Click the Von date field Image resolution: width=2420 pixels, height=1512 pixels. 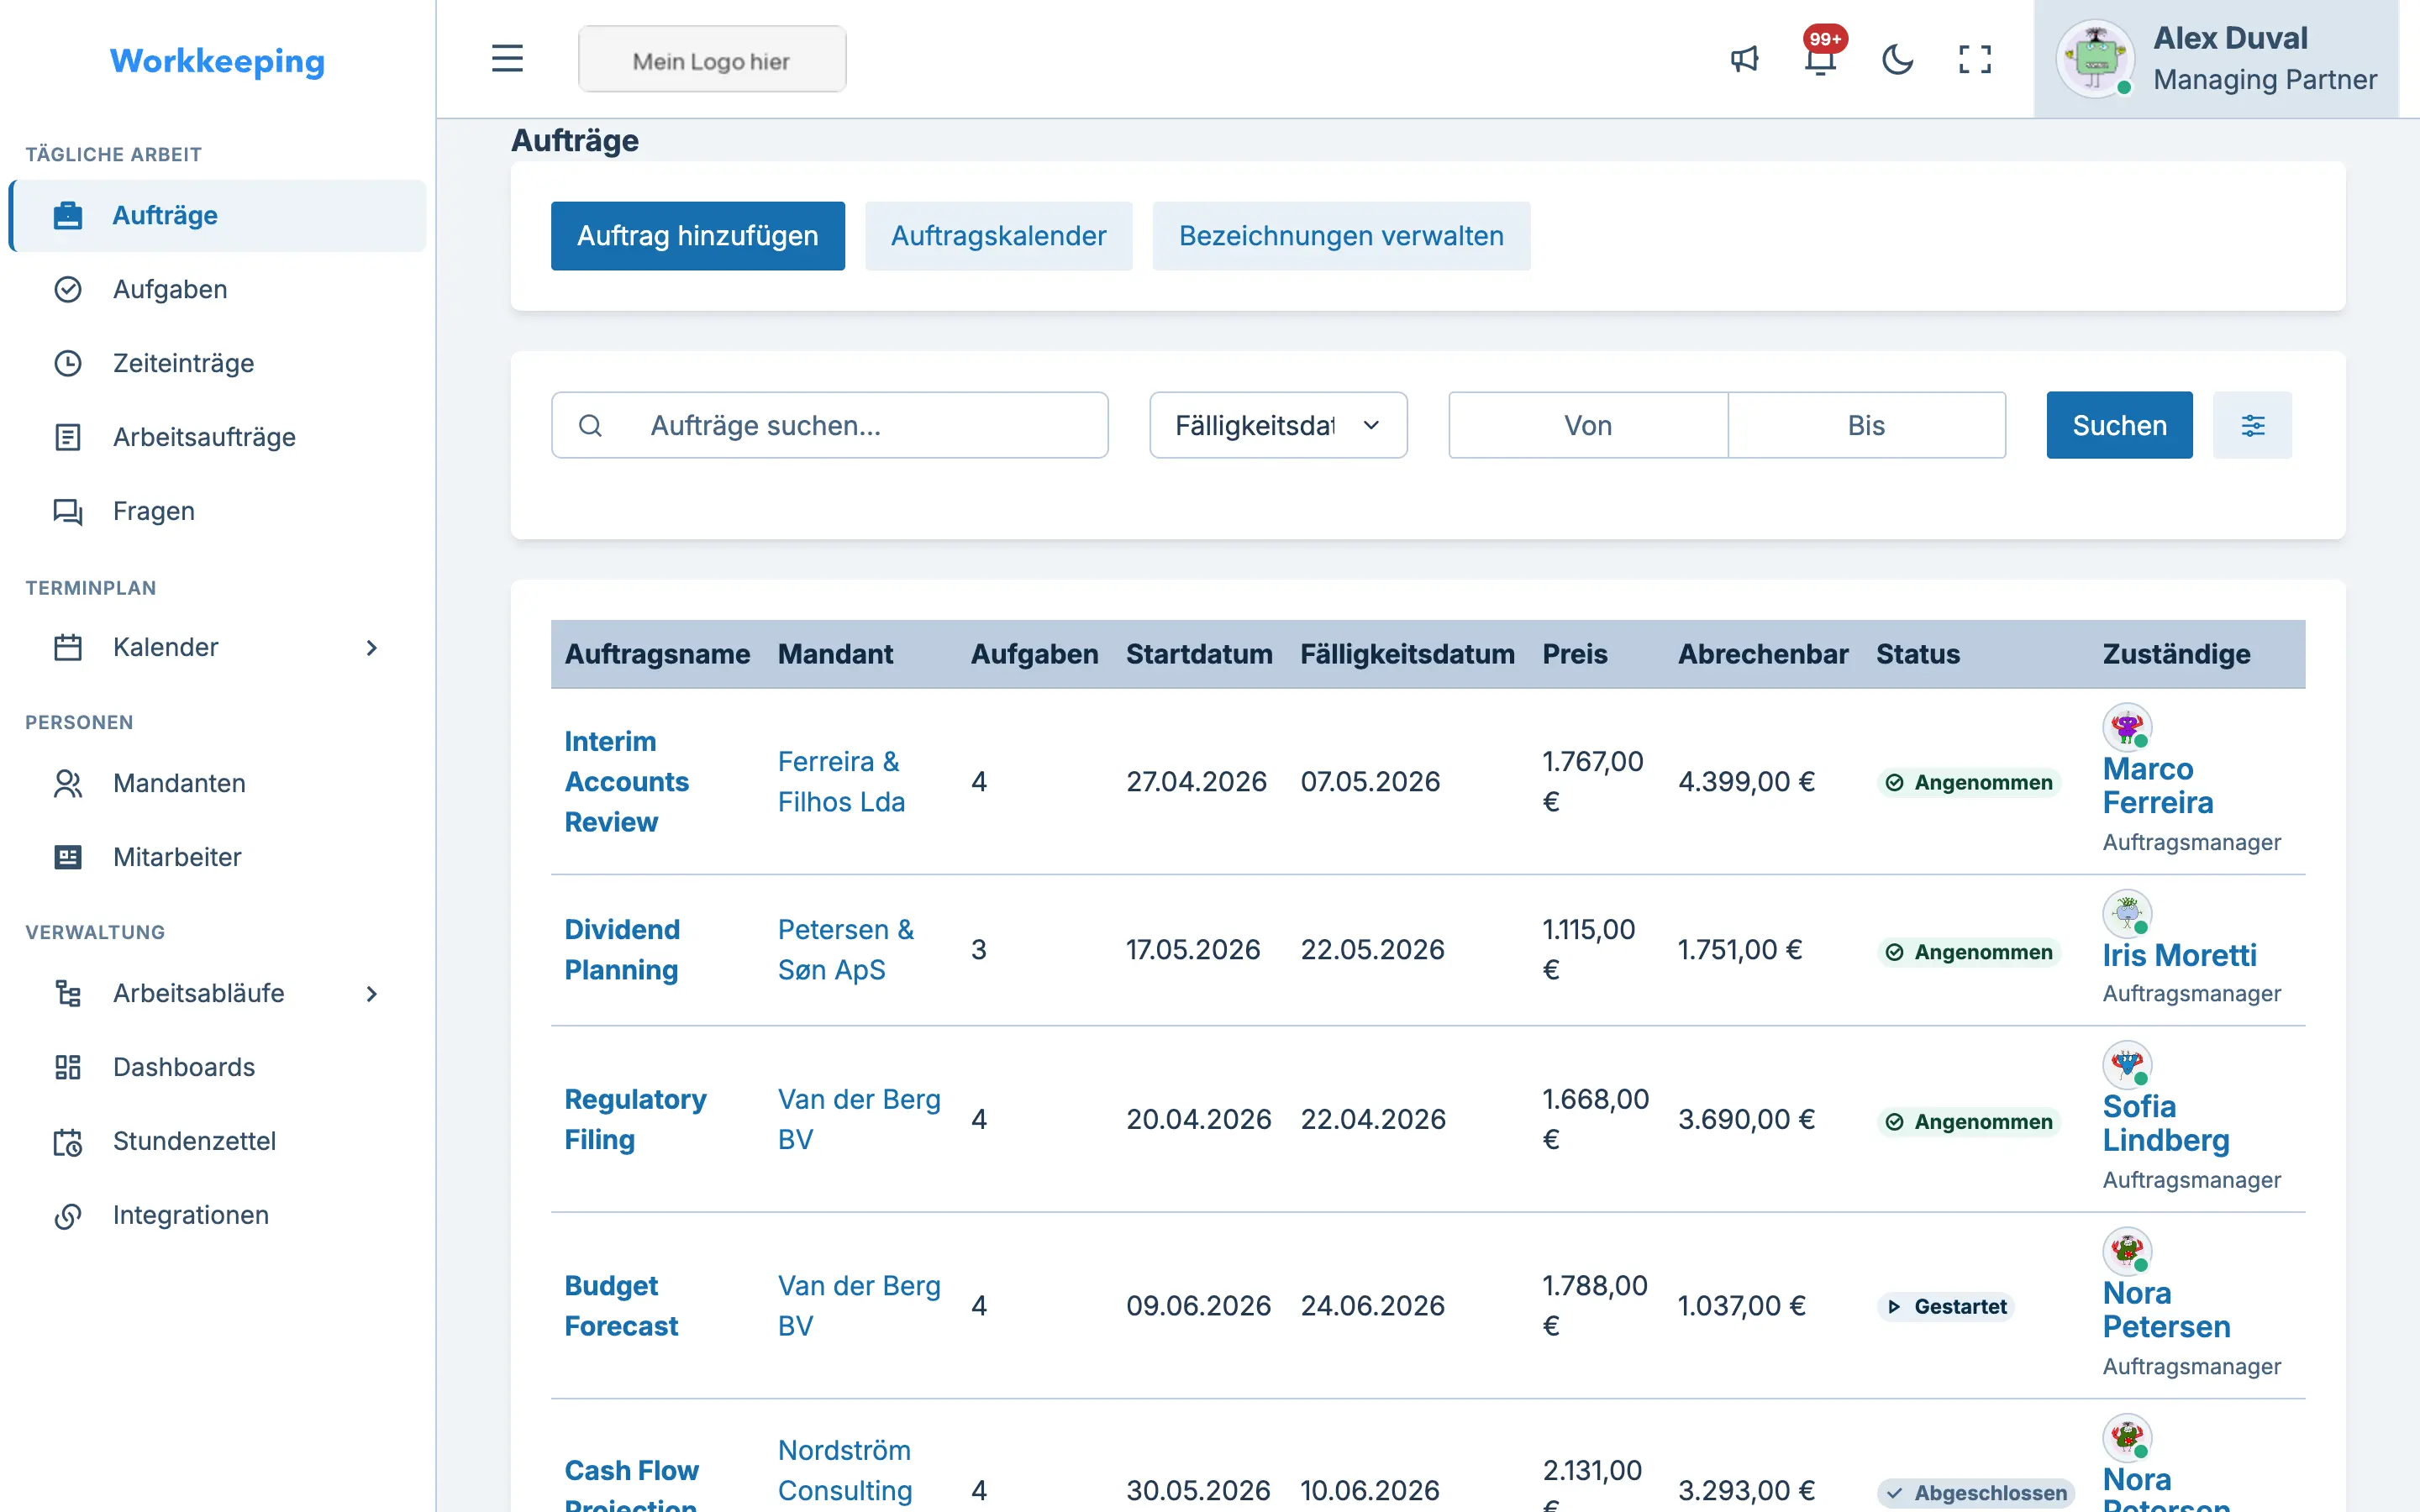[x=1588, y=425]
